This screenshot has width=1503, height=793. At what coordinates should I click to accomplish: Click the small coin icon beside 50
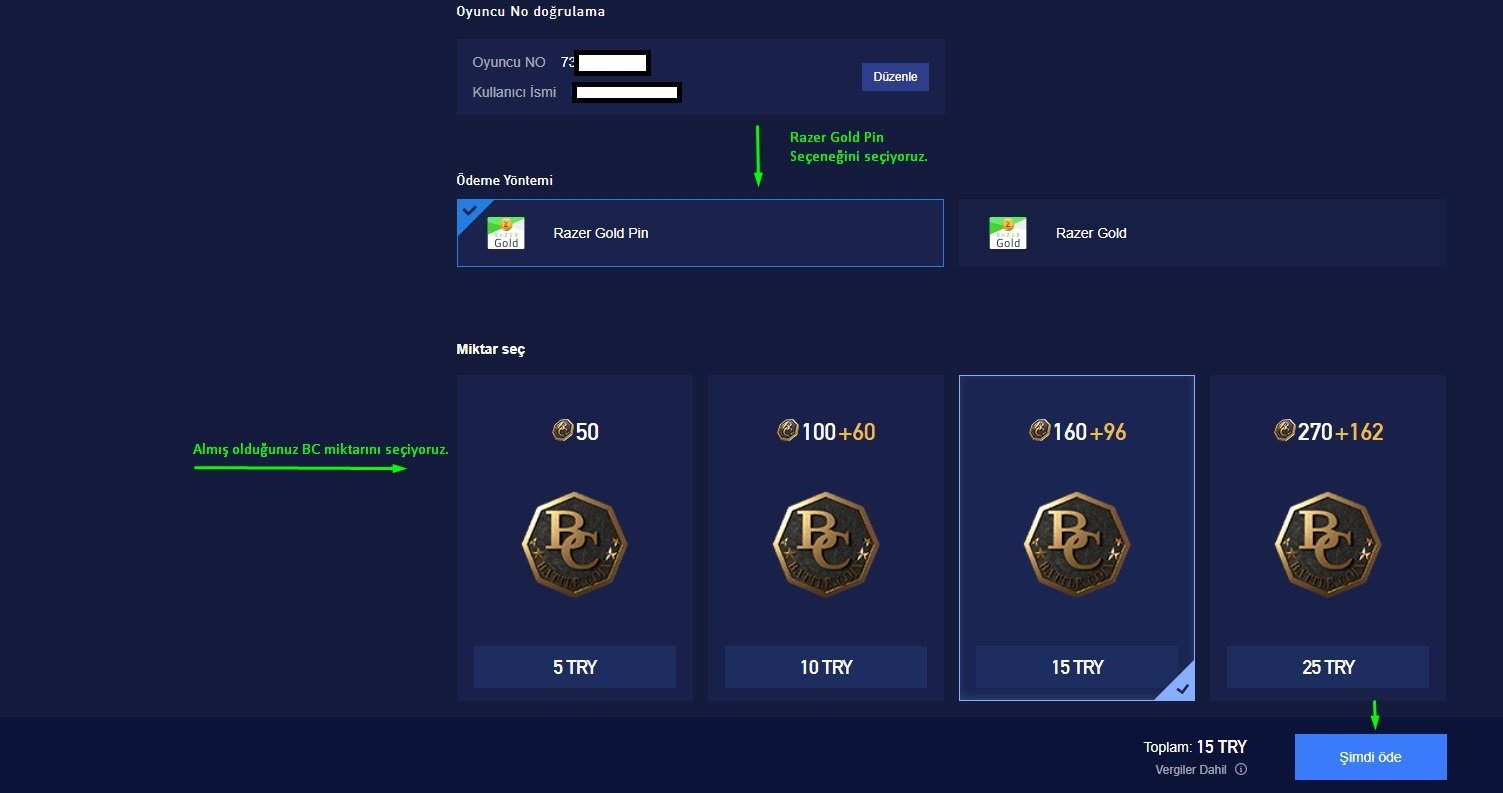562,431
